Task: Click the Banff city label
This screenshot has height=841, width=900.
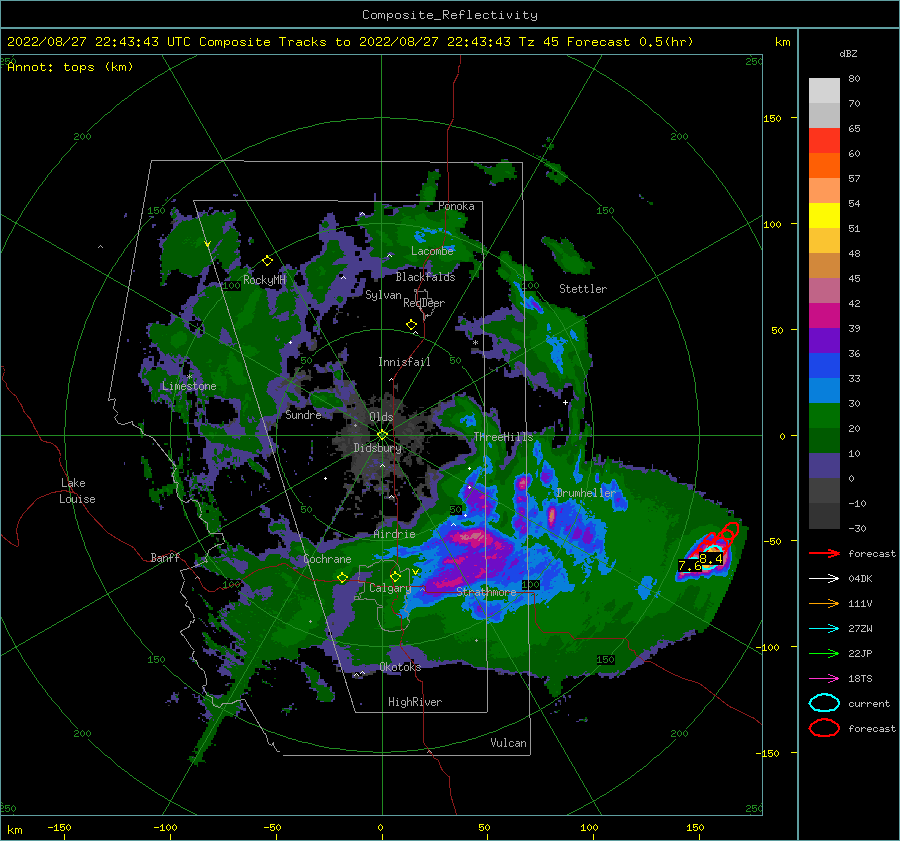Action: click(165, 557)
